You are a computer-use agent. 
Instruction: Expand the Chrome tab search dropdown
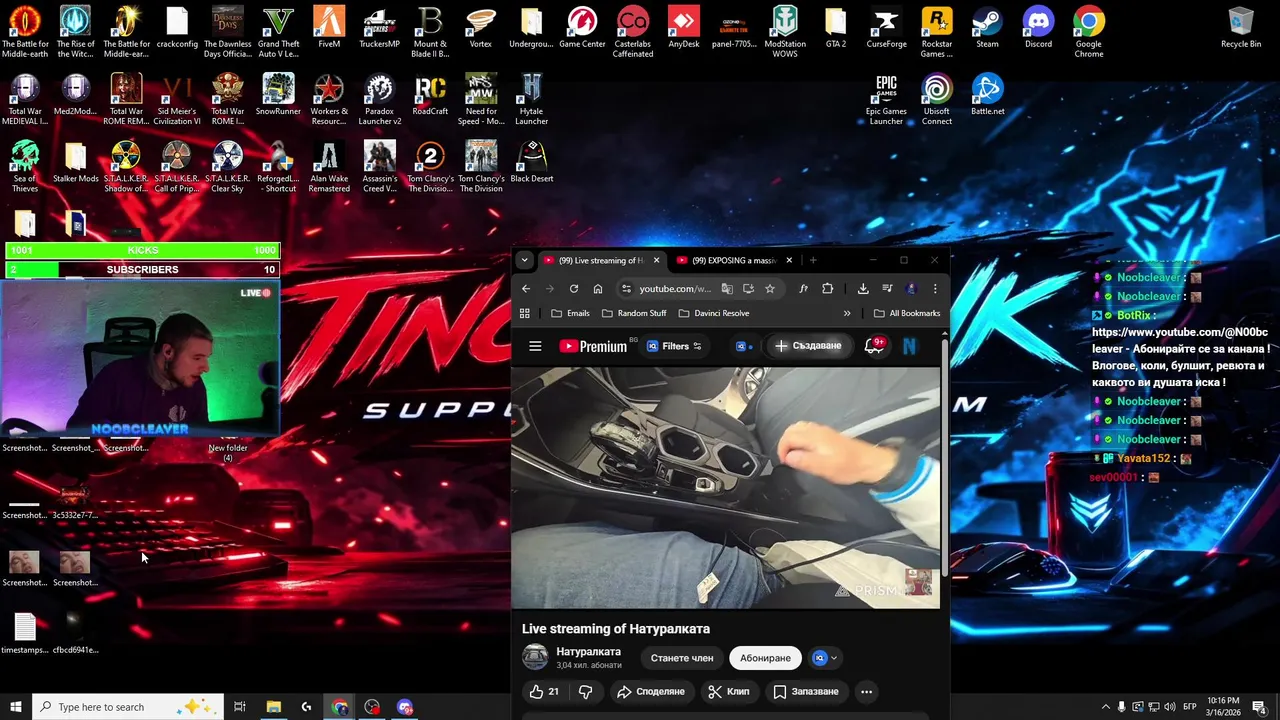[x=524, y=260]
